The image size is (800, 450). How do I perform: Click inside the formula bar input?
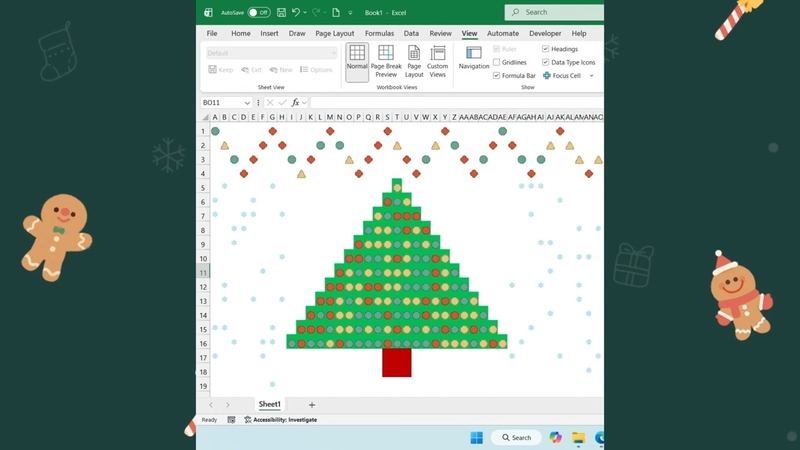click(457, 103)
